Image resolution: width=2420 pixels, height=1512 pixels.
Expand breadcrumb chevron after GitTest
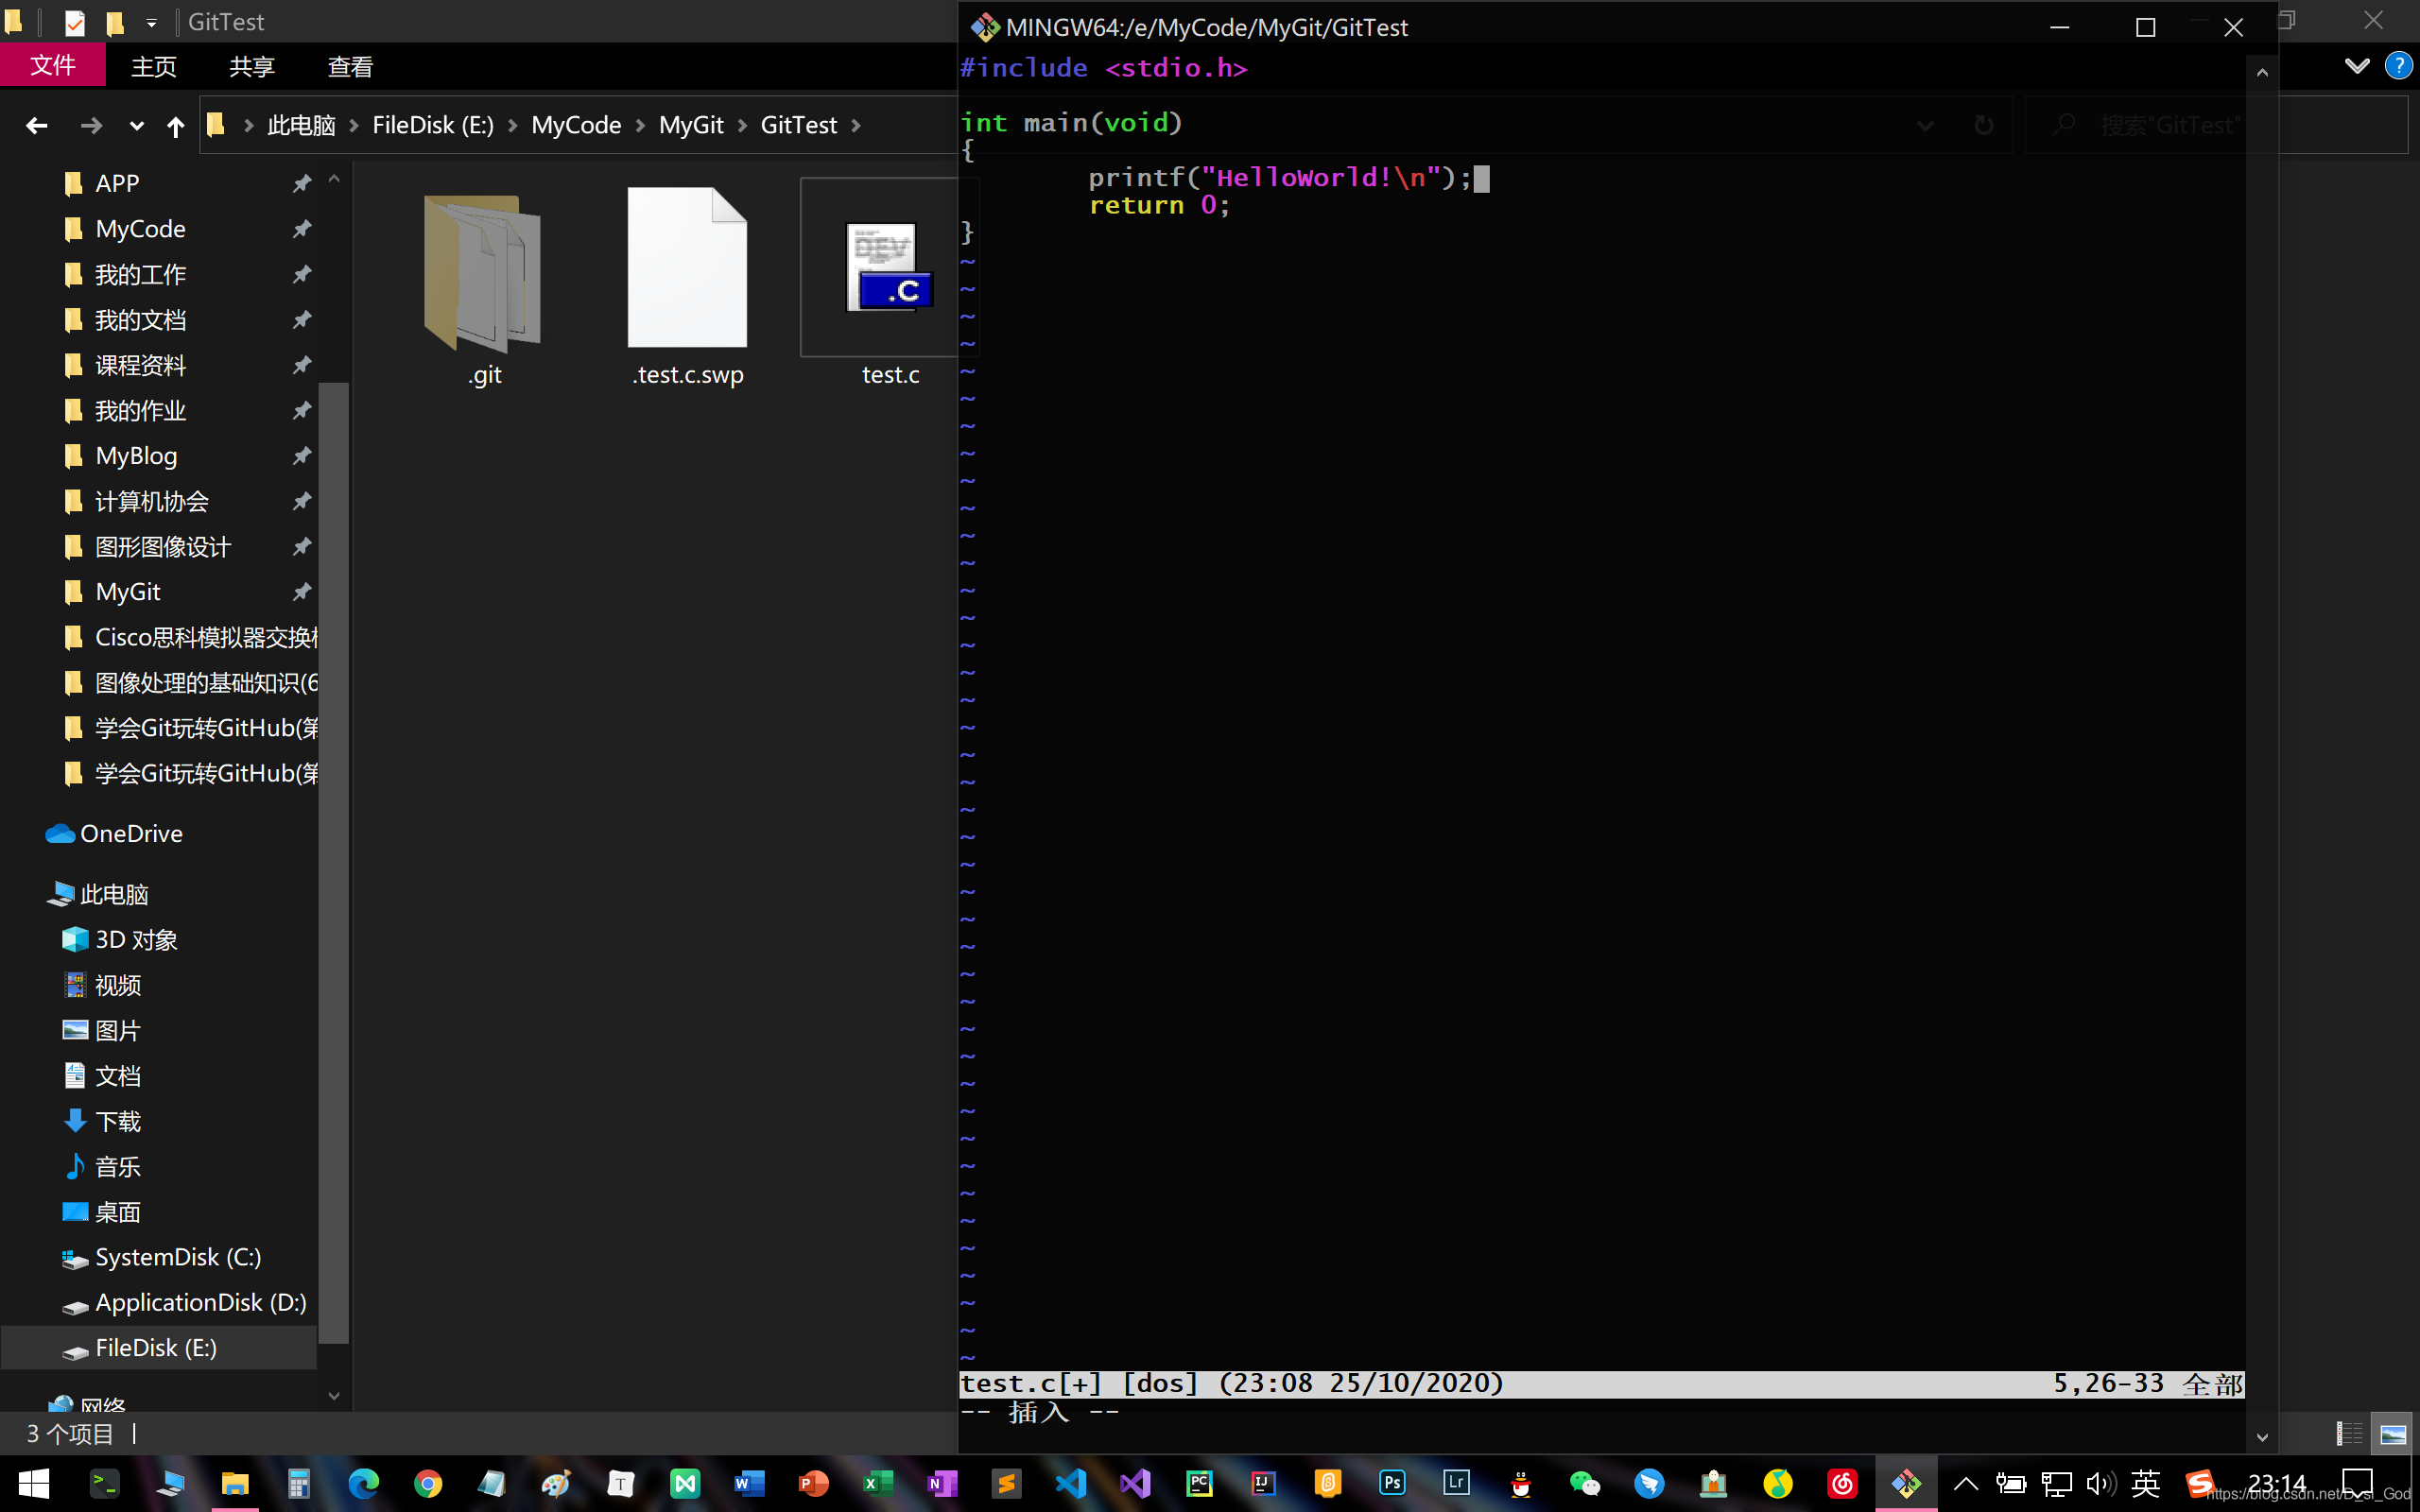(856, 126)
